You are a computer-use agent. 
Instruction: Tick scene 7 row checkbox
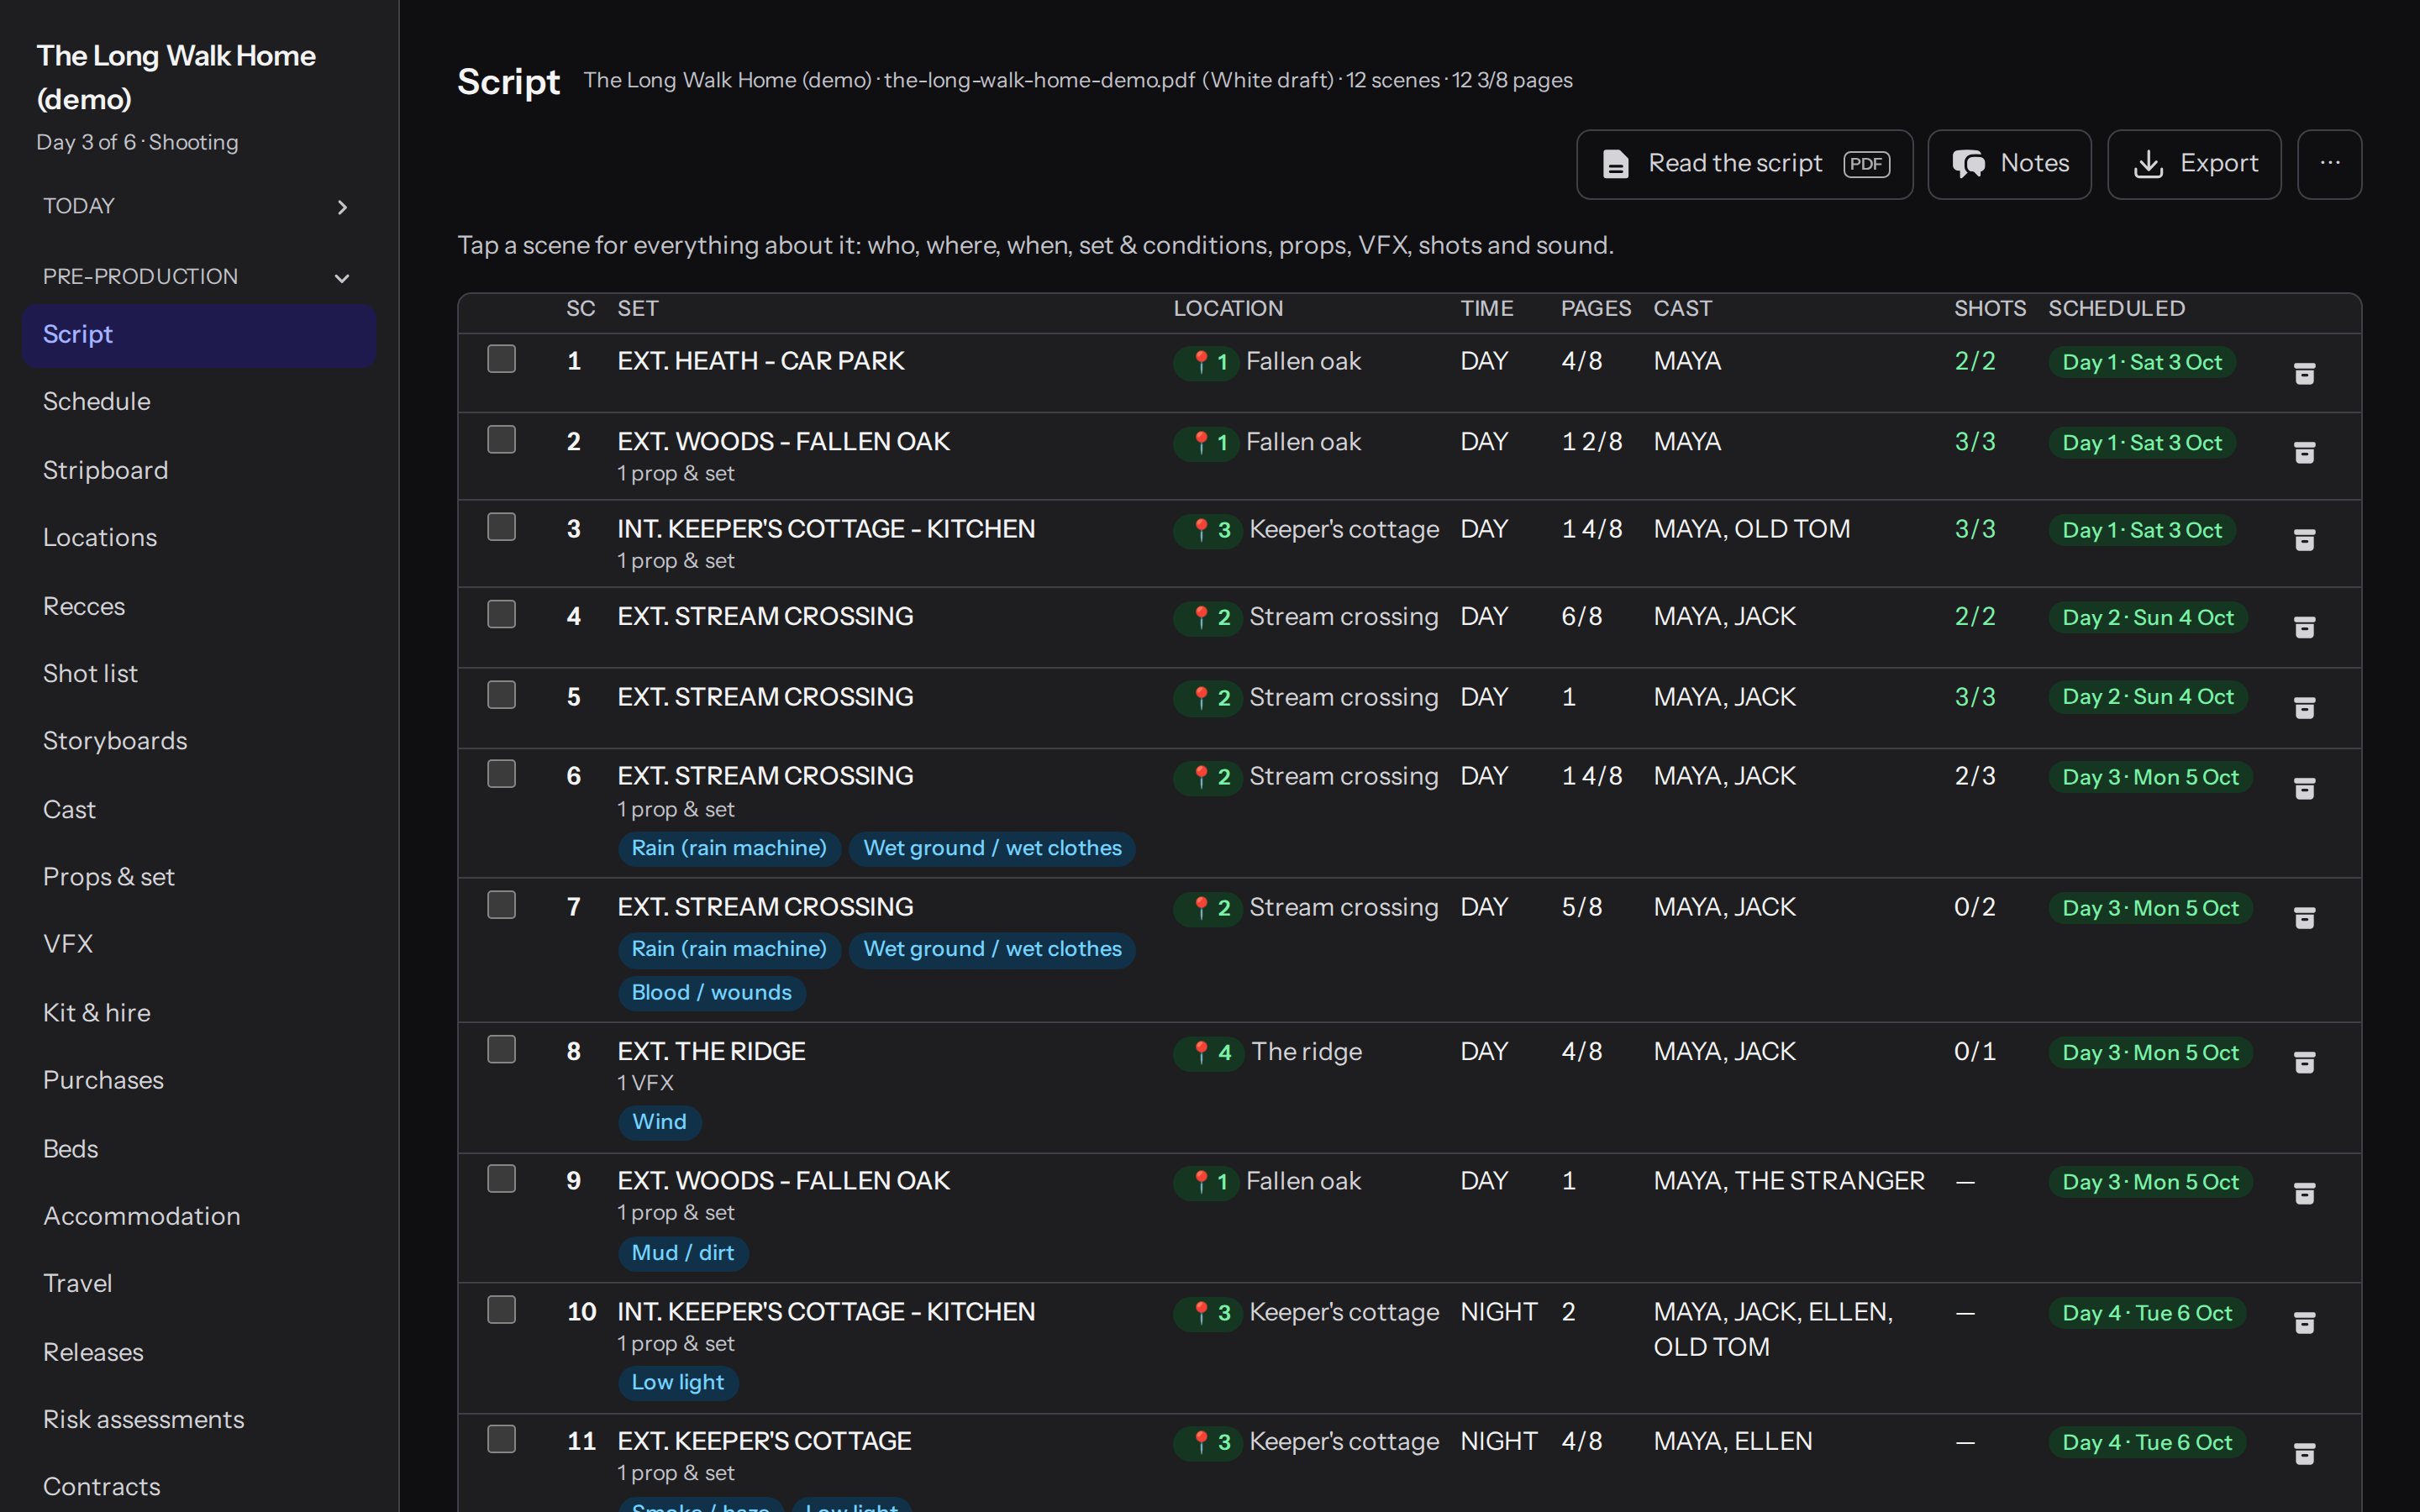coord(501,905)
